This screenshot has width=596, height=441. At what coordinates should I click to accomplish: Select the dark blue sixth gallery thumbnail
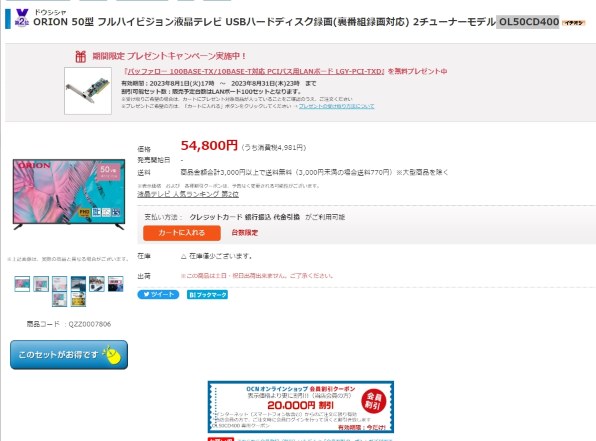point(116,284)
